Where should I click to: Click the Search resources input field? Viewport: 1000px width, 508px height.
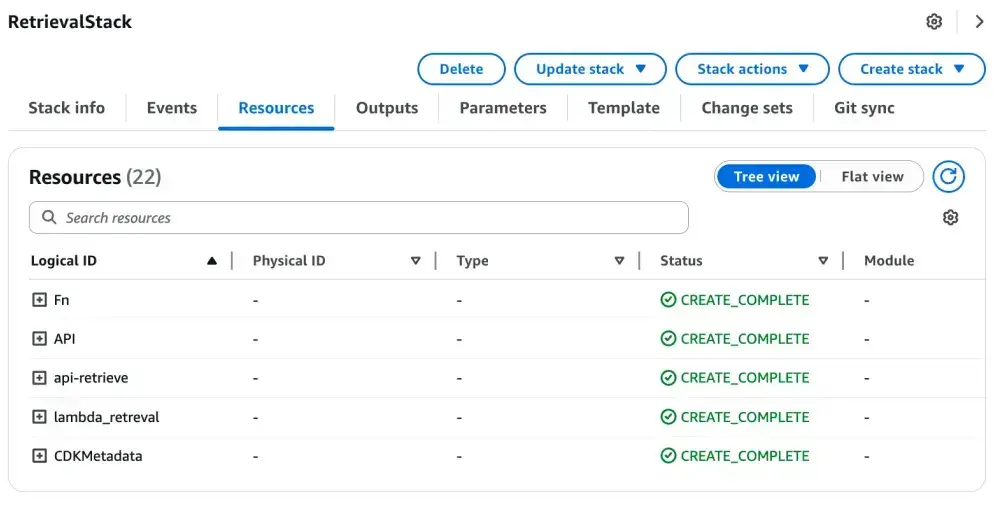pyautogui.click(x=359, y=218)
